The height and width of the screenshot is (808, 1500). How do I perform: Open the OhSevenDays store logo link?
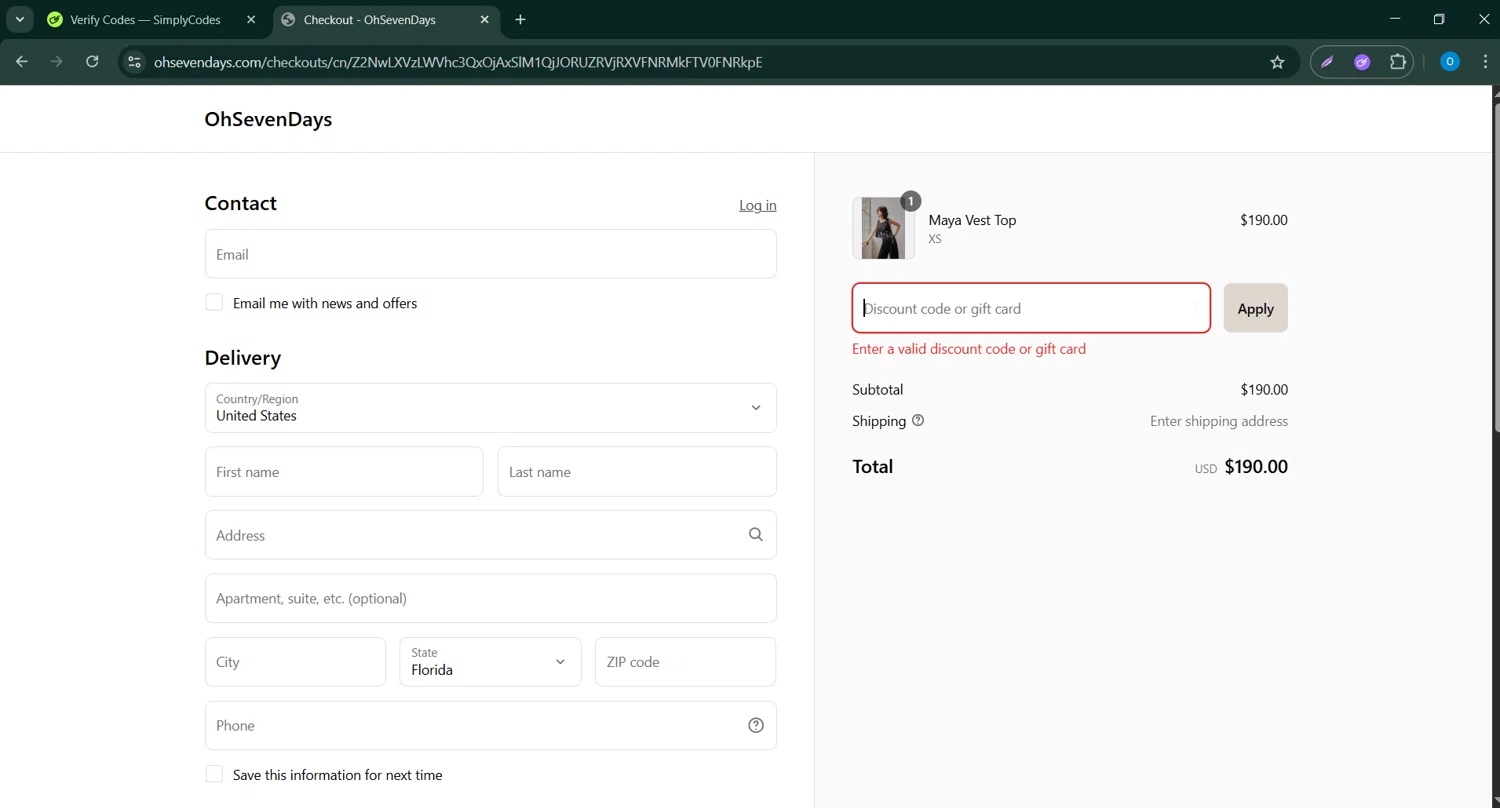268,119
